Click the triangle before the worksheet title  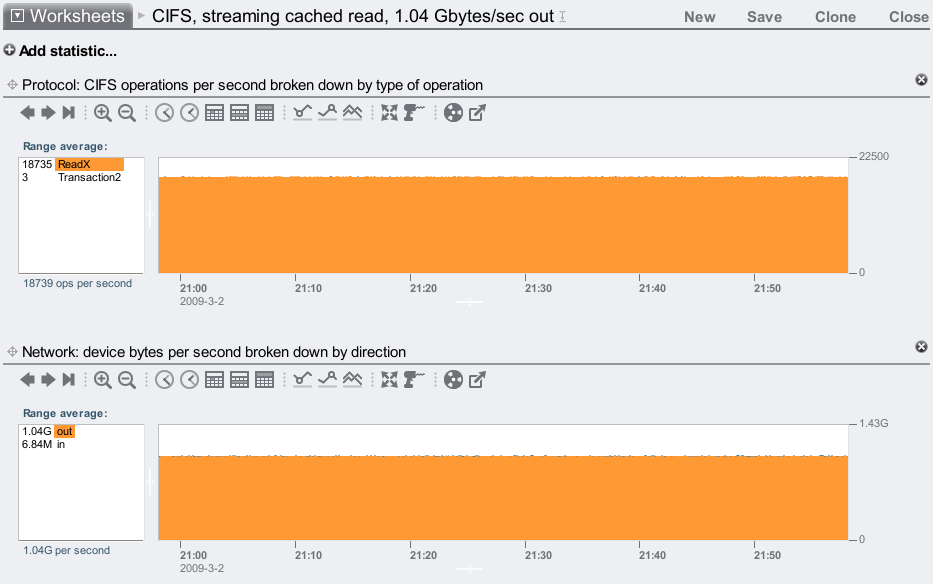(x=141, y=16)
